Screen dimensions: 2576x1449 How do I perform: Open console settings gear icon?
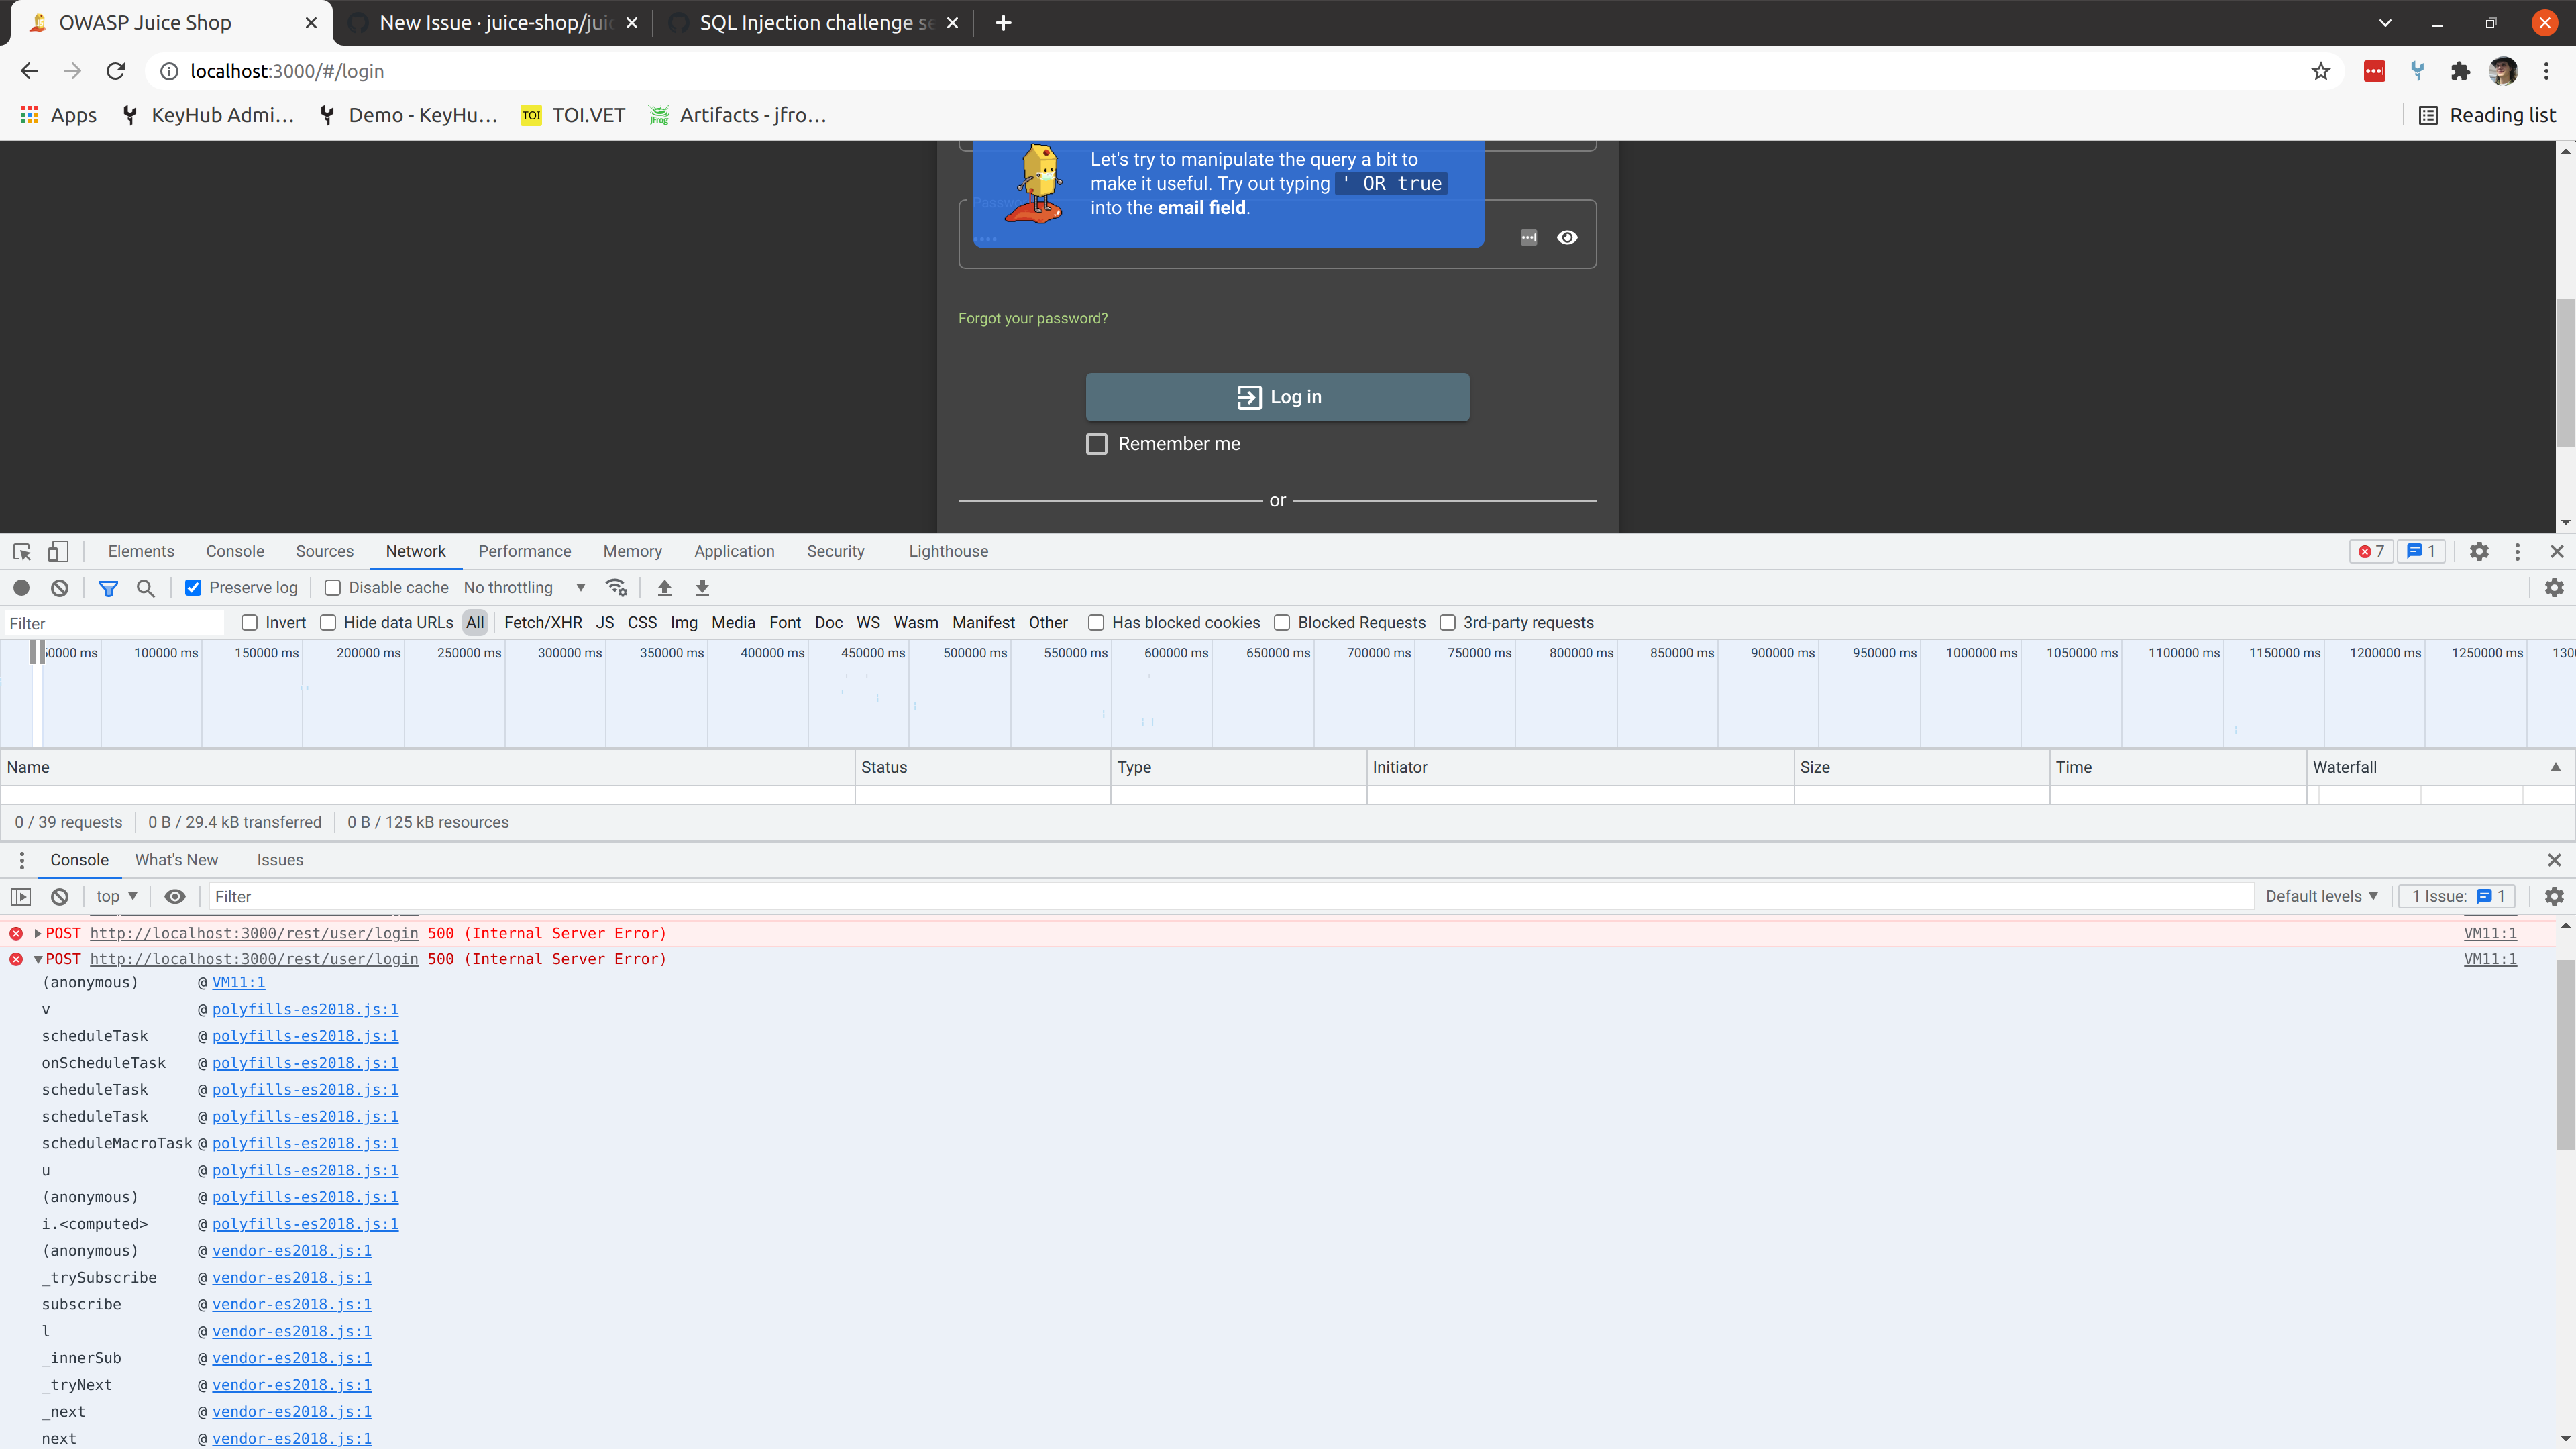[2554, 896]
